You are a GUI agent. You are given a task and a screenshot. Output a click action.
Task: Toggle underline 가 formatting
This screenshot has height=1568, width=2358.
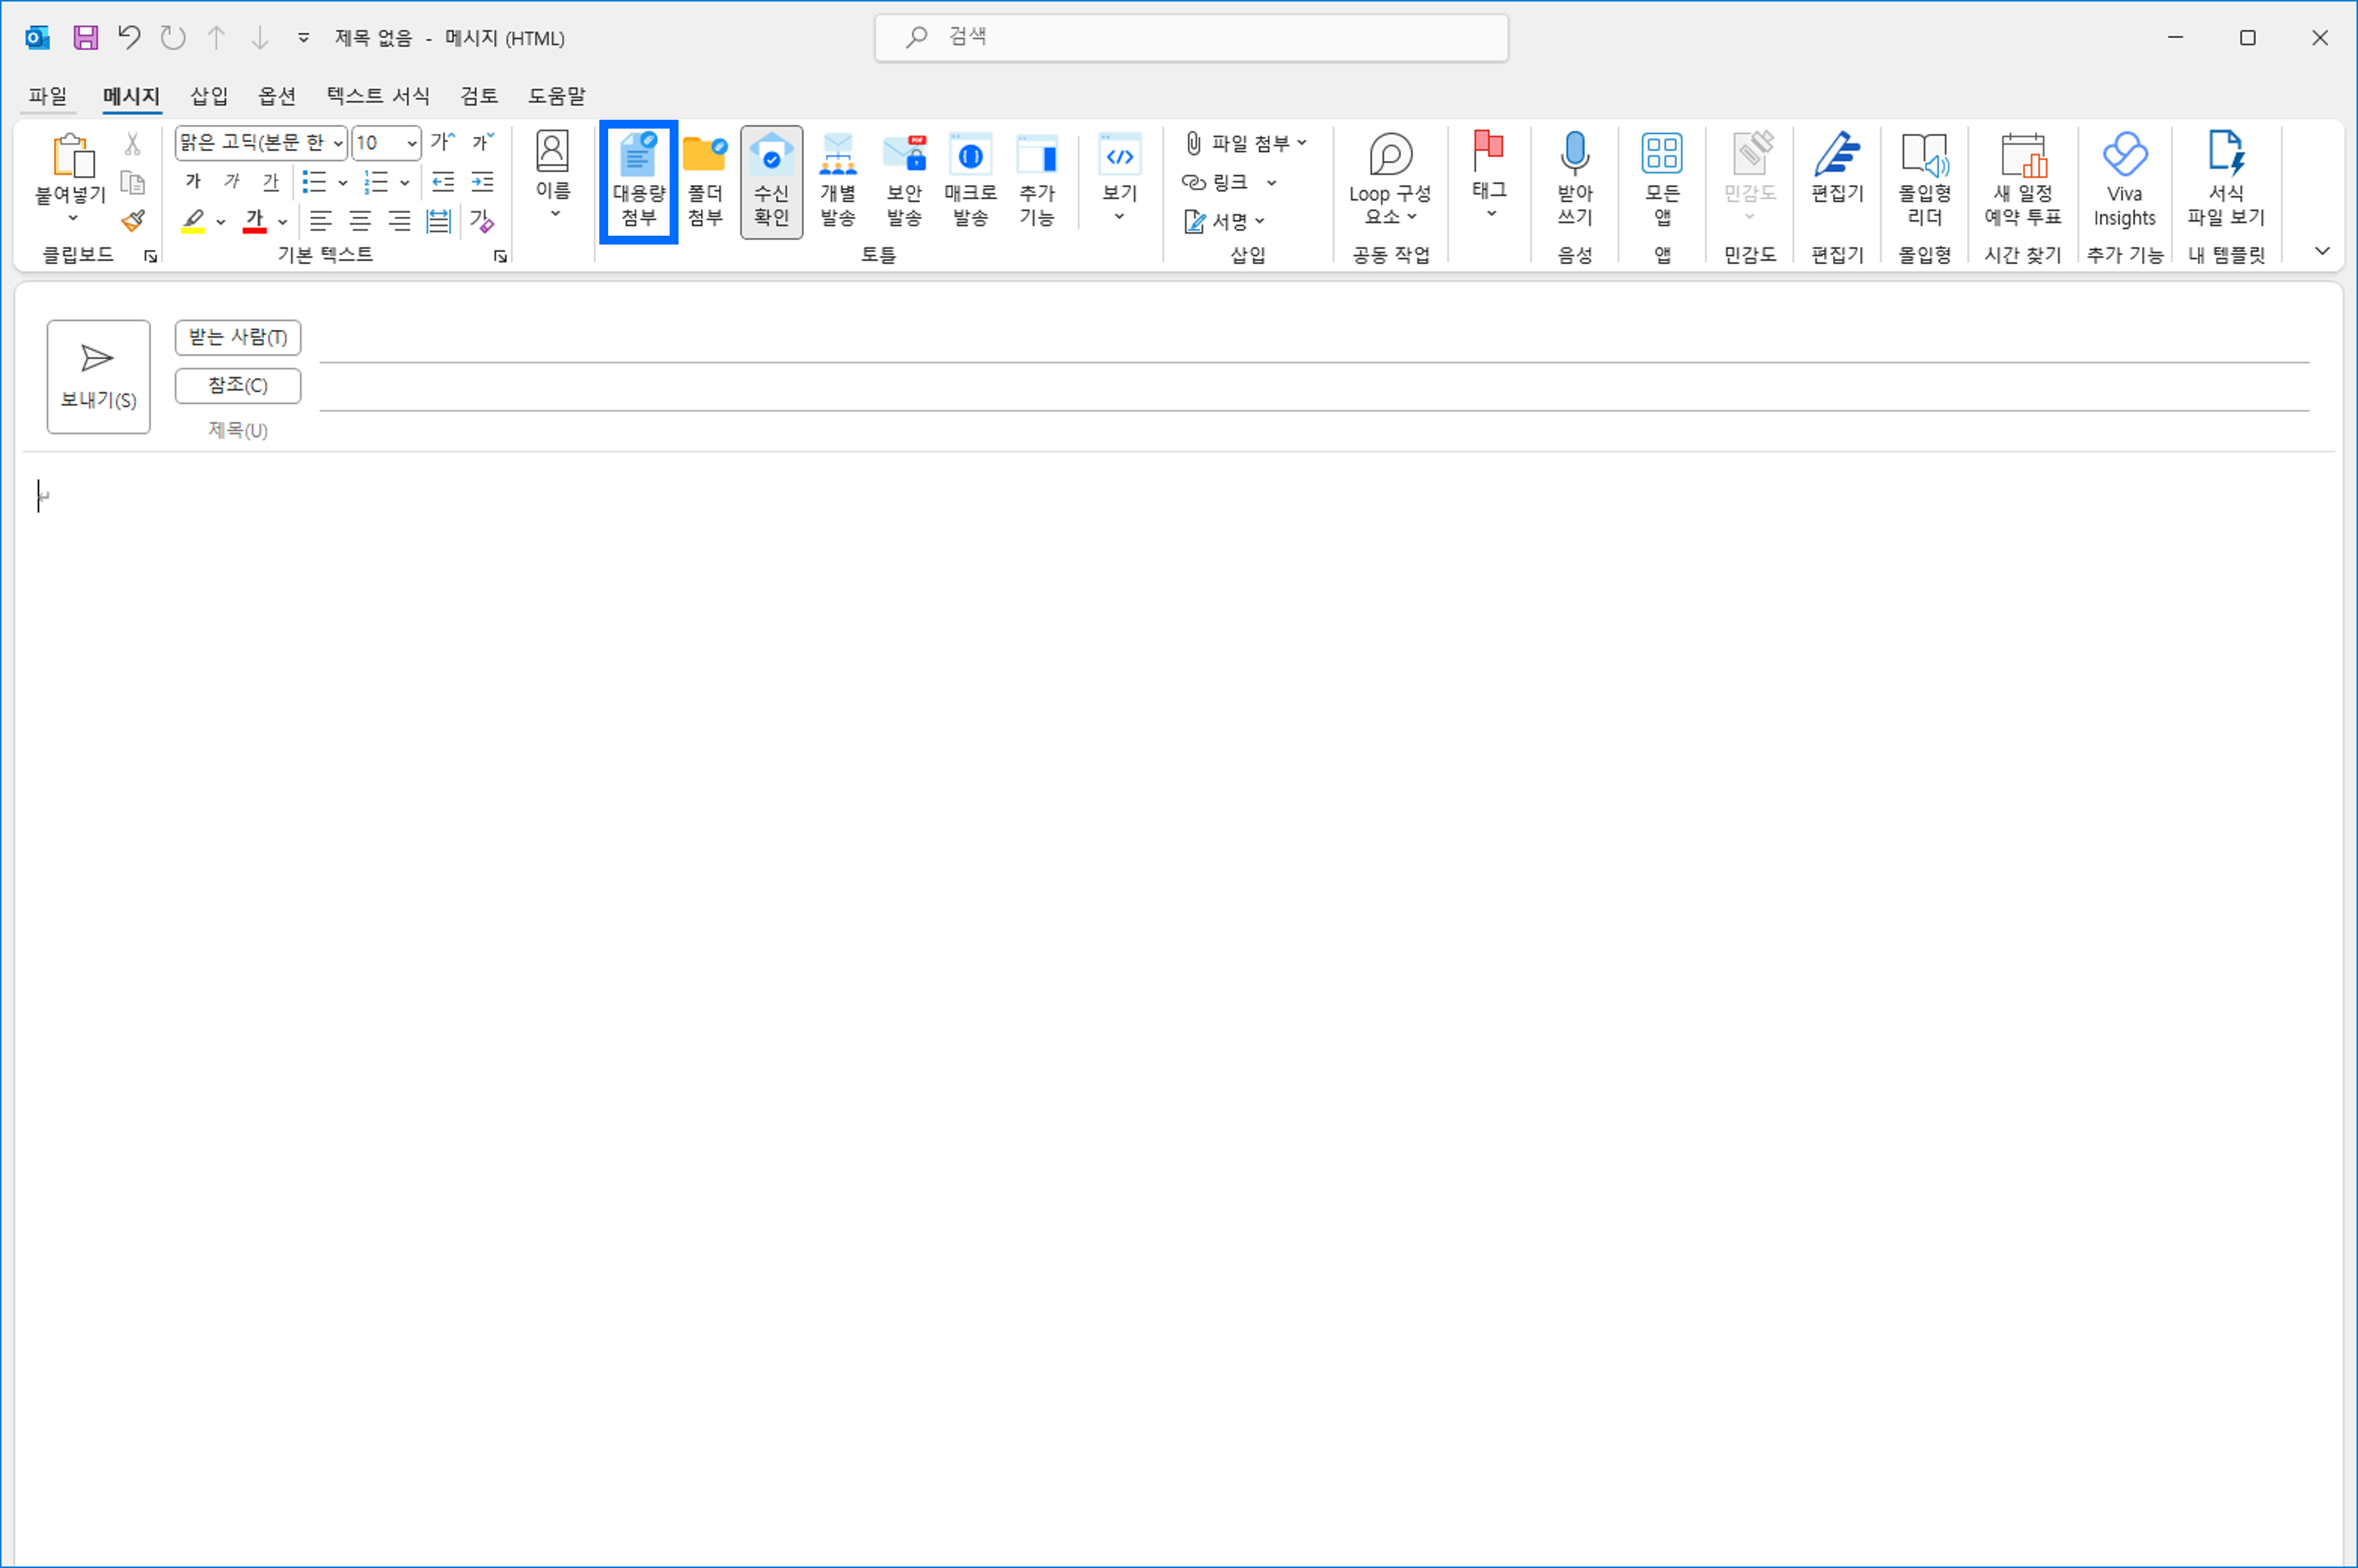[270, 181]
